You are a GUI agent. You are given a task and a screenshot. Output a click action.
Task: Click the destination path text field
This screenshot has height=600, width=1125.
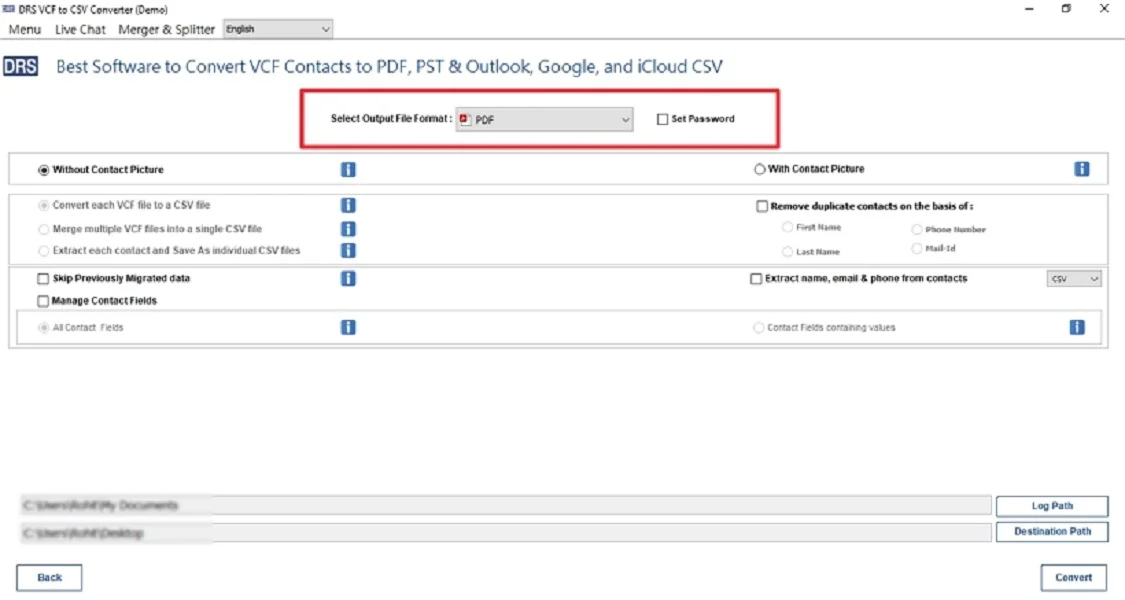click(x=506, y=533)
